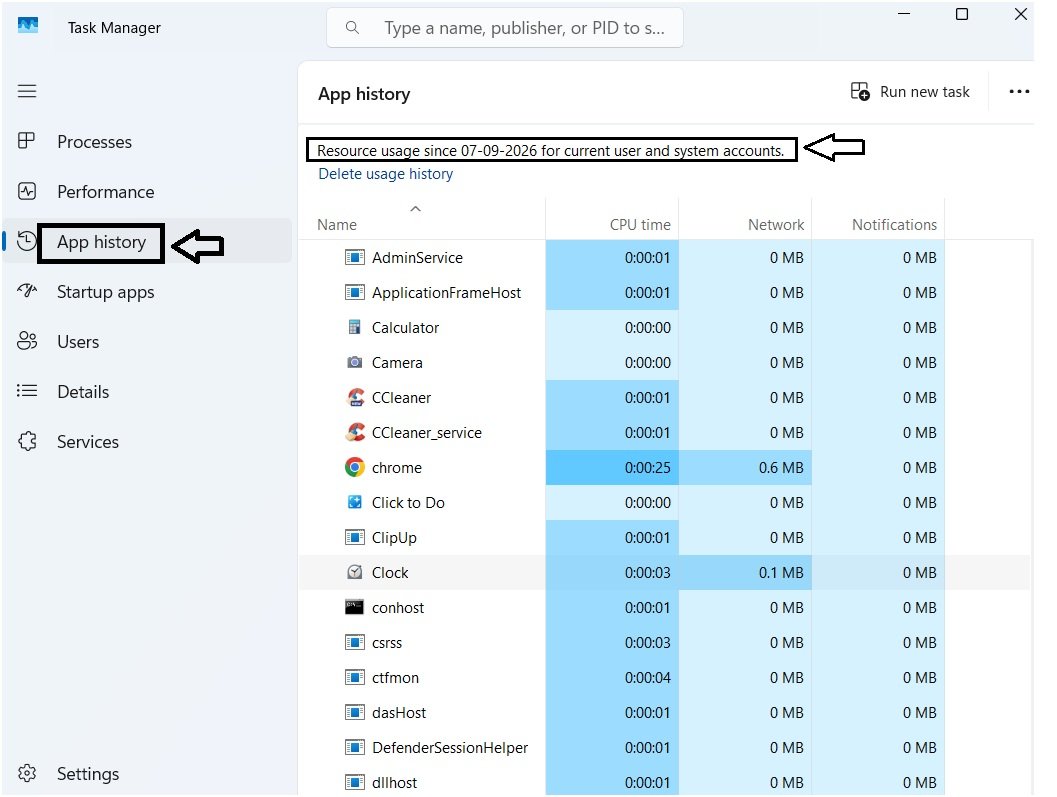The height and width of the screenshot is (797, 1057).
Task: Click the Startup apps gauge icon
Action: click(x=27, y=291)
